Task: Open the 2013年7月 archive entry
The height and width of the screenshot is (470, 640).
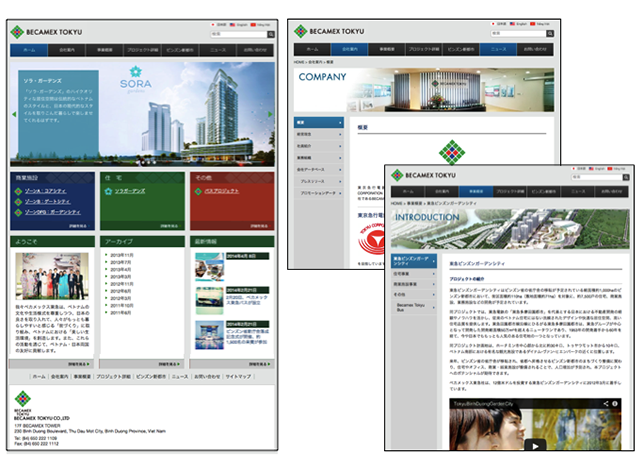Action: click(x=121, y=262)
